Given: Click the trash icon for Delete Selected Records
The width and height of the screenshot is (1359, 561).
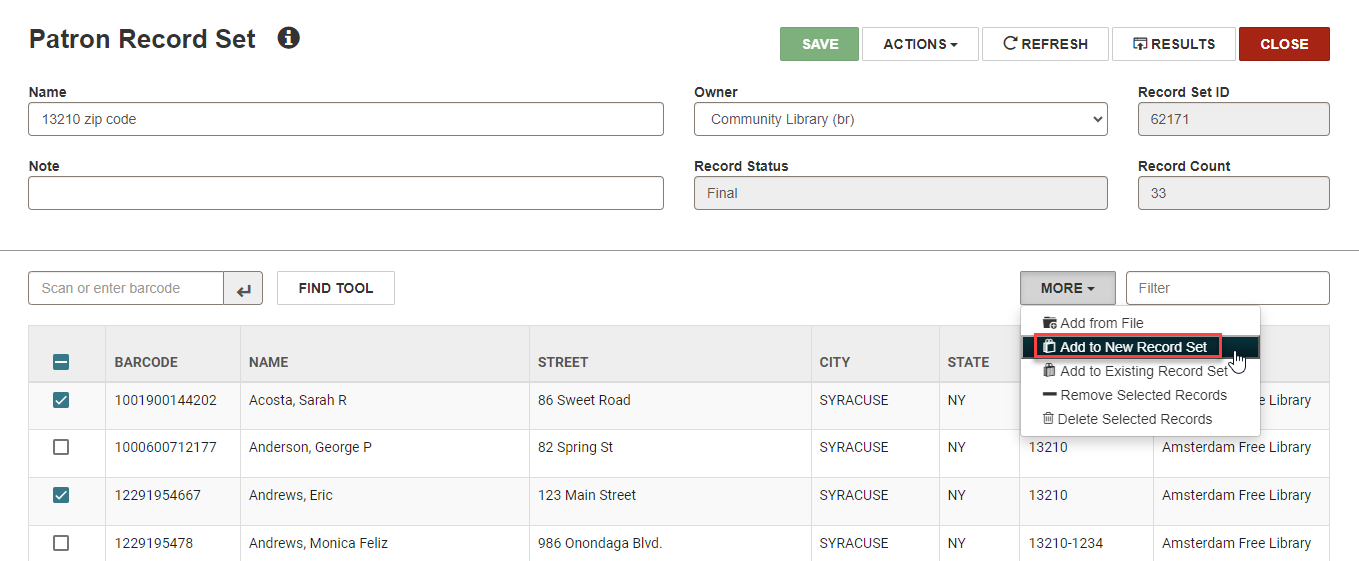Looking at the screenshot, I should click(x=1048, y=419).
